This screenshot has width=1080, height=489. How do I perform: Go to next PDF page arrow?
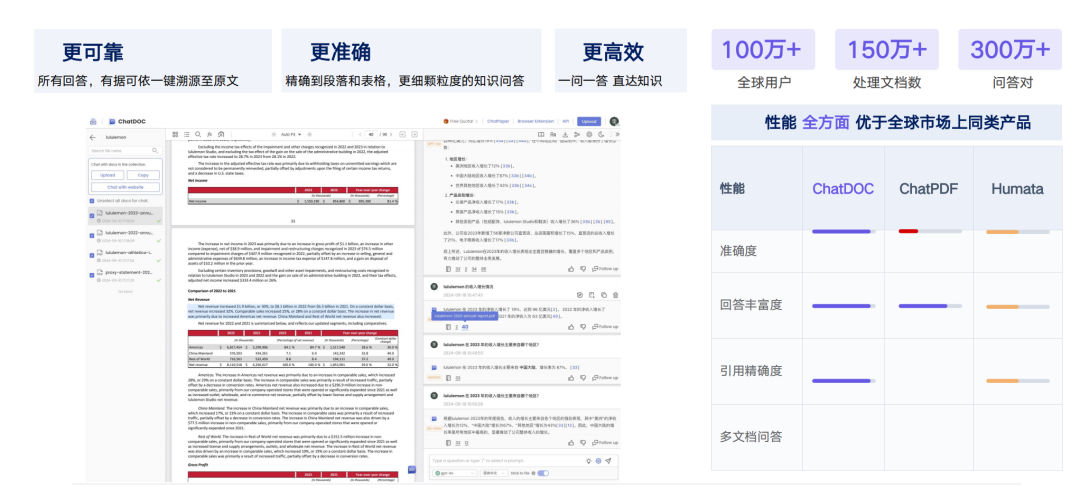pyautogui.click(x=391, y=134)
